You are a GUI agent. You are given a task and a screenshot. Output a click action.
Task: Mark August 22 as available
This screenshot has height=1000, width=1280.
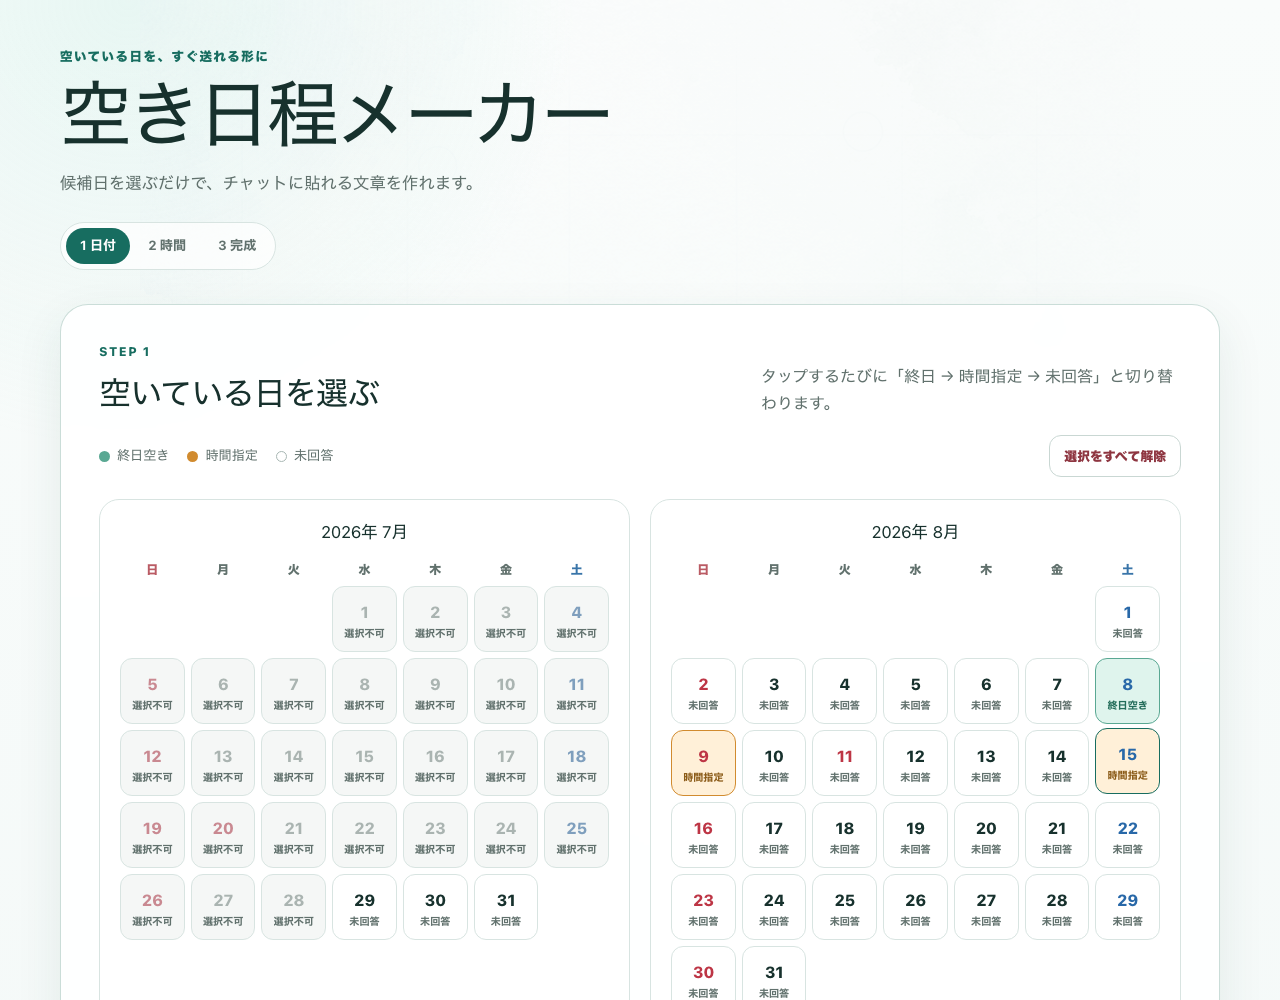[x=1127, y=835]
